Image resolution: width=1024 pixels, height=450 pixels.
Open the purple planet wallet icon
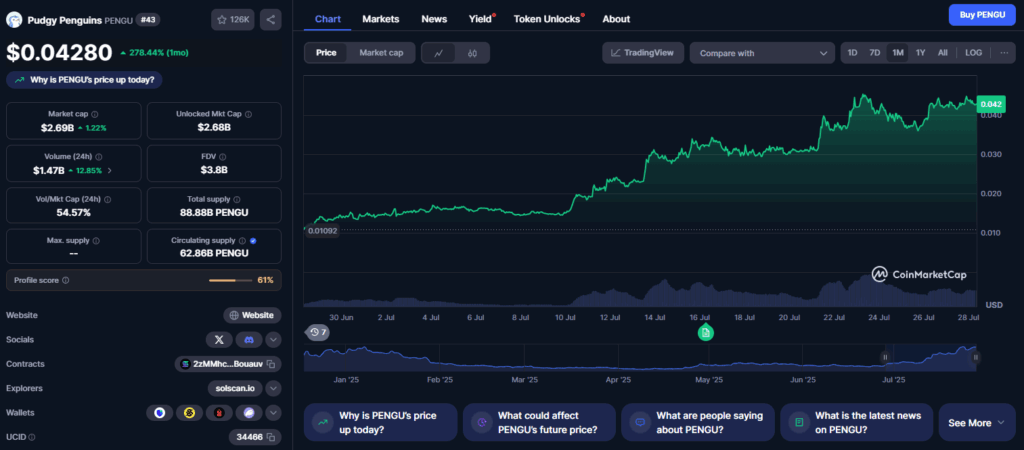249,413
